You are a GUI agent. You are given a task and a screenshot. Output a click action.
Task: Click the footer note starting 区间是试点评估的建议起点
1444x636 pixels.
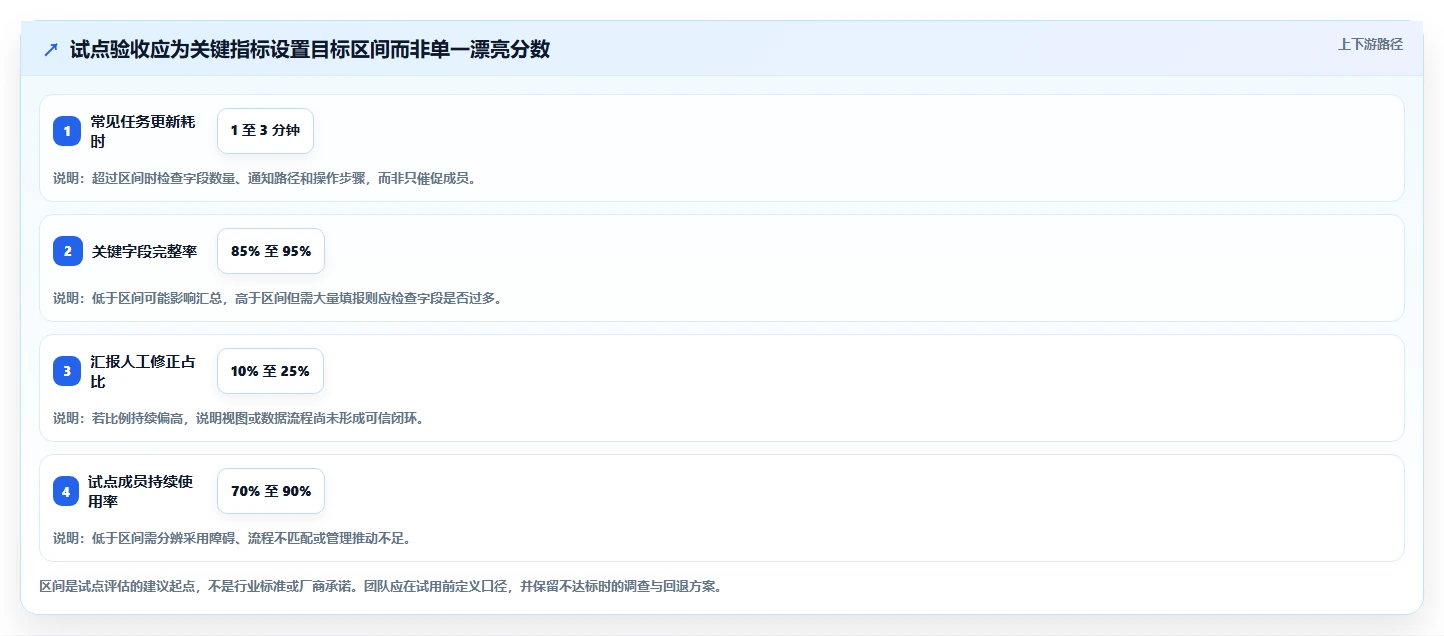click(381, 587)
